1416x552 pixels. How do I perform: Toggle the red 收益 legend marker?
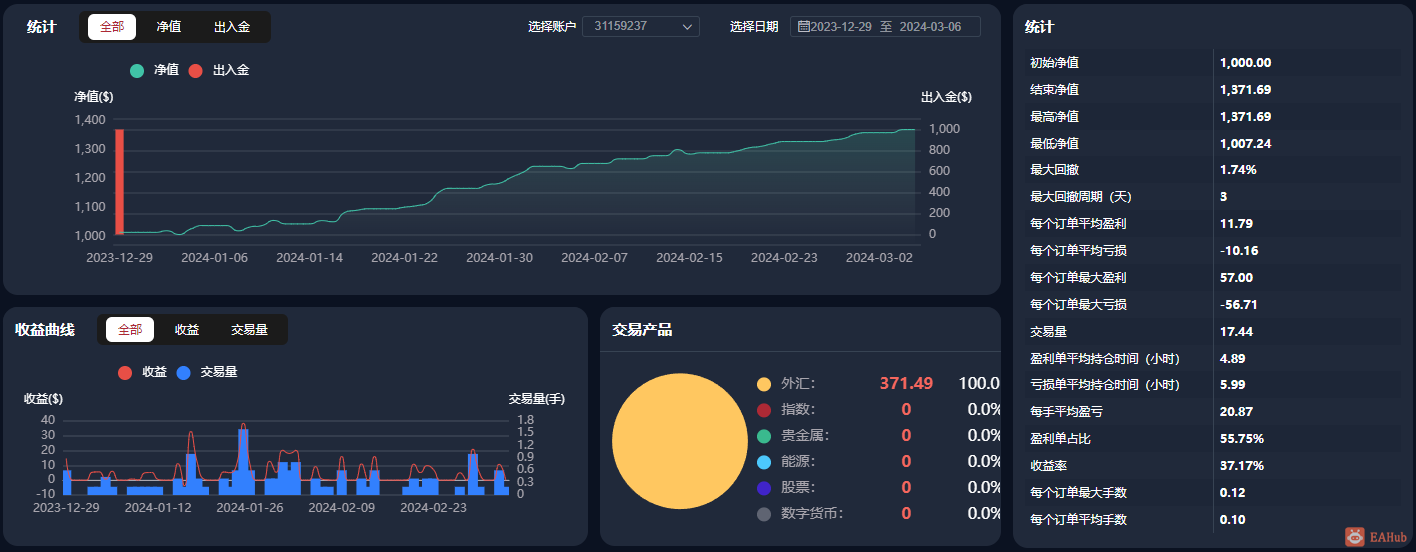(x=125, y=372)
